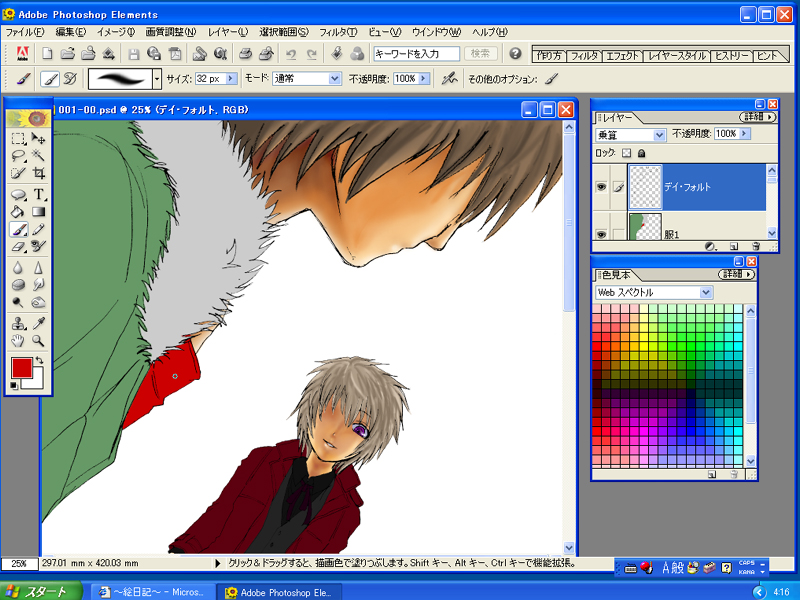Select the Magic Wand tool
The width and height of the screenshot is (800, 600).
click(x=38, y=156)
